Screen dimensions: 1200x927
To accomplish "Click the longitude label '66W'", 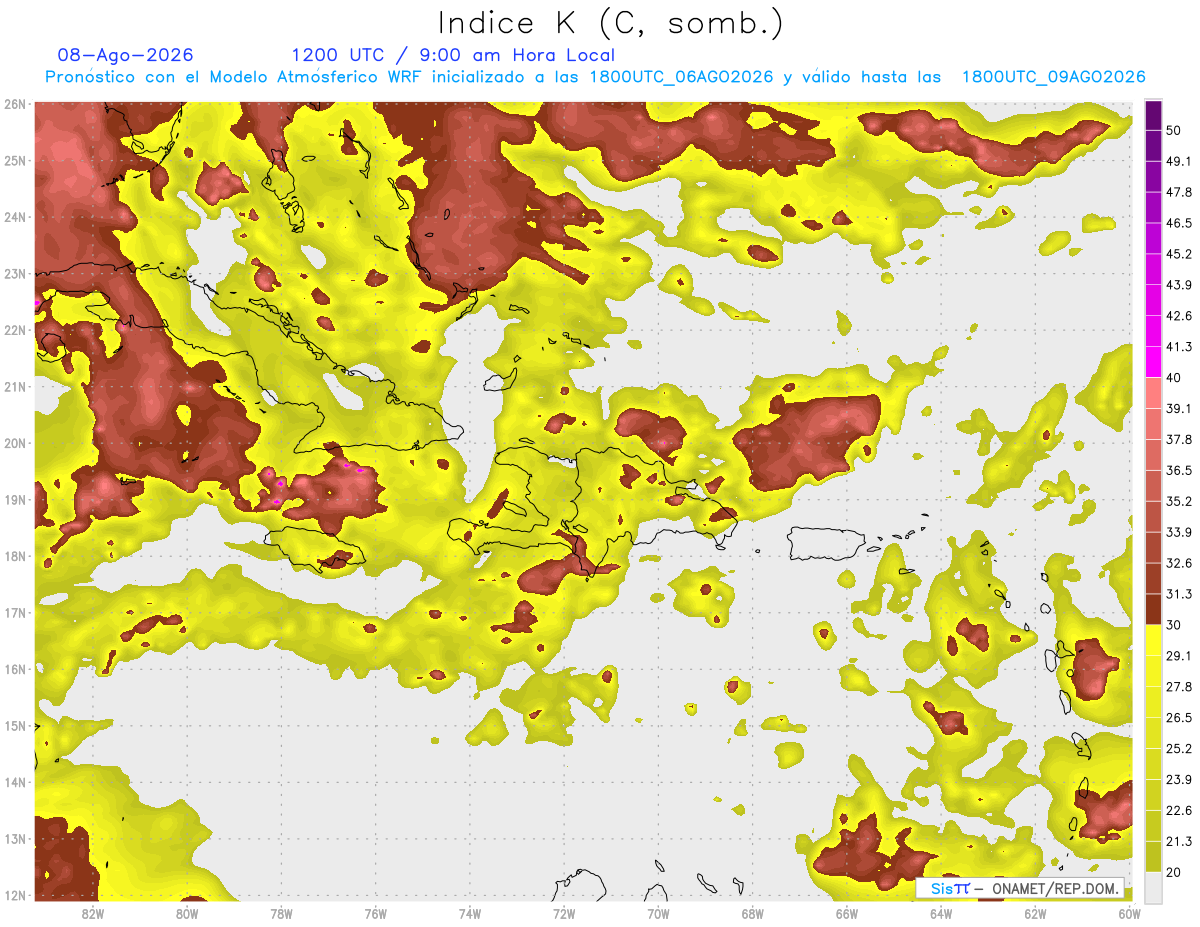I will [x=846, y=914].
